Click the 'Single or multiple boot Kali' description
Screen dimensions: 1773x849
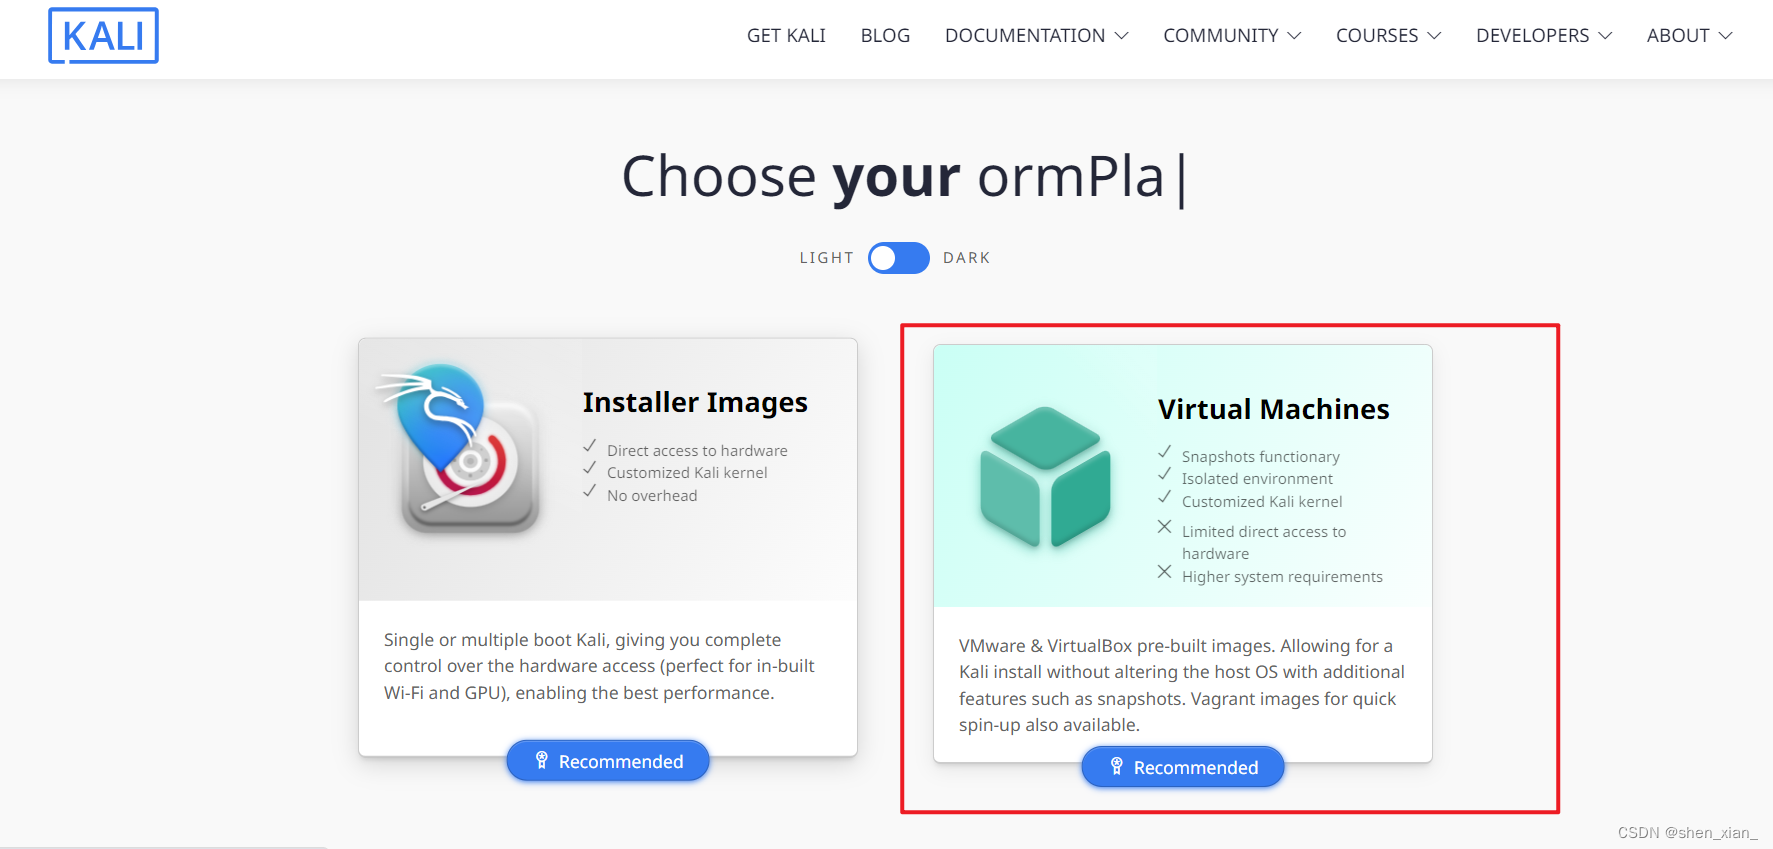click(599, 666)
